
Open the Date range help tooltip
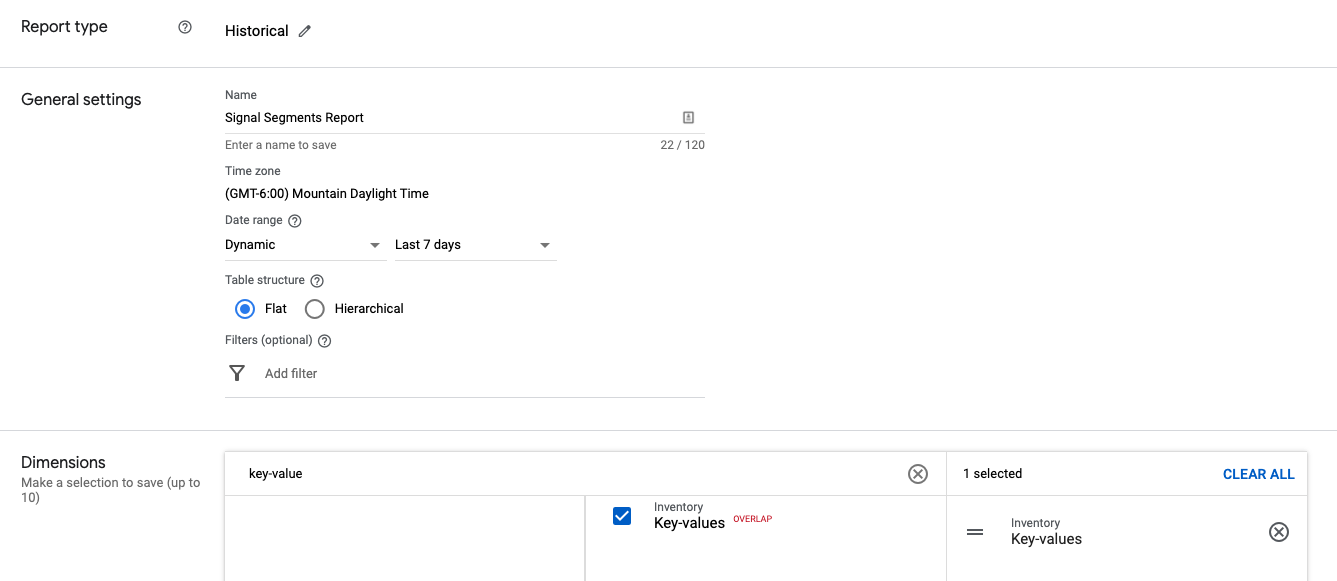point(295,221)
